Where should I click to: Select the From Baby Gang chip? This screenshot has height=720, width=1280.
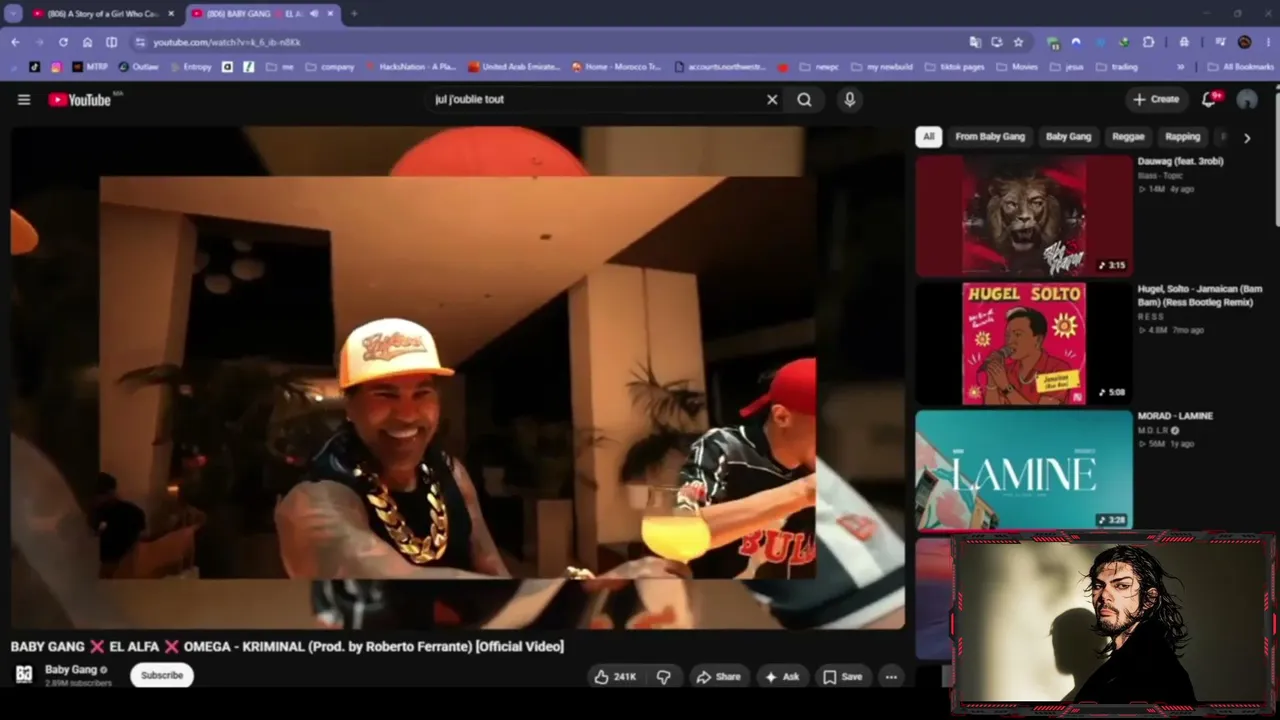click(990, 137)
